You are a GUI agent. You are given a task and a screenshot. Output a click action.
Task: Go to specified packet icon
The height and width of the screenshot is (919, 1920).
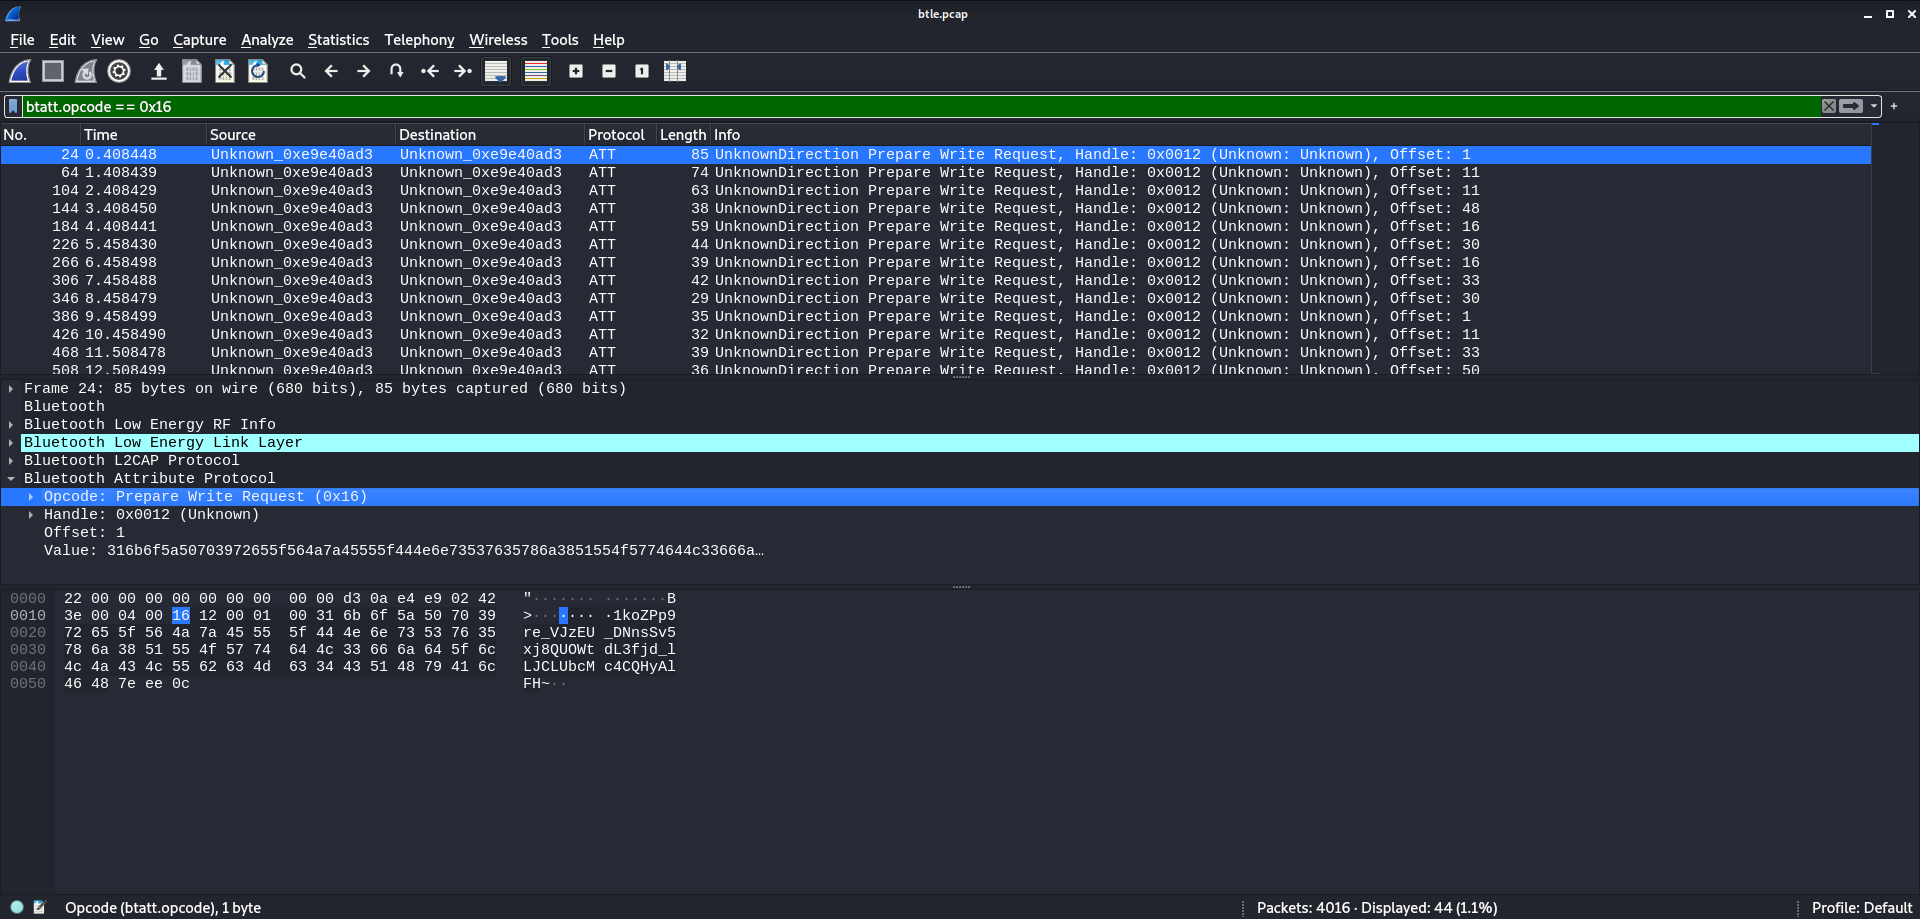pyautogui.click(x=397, y=71)
